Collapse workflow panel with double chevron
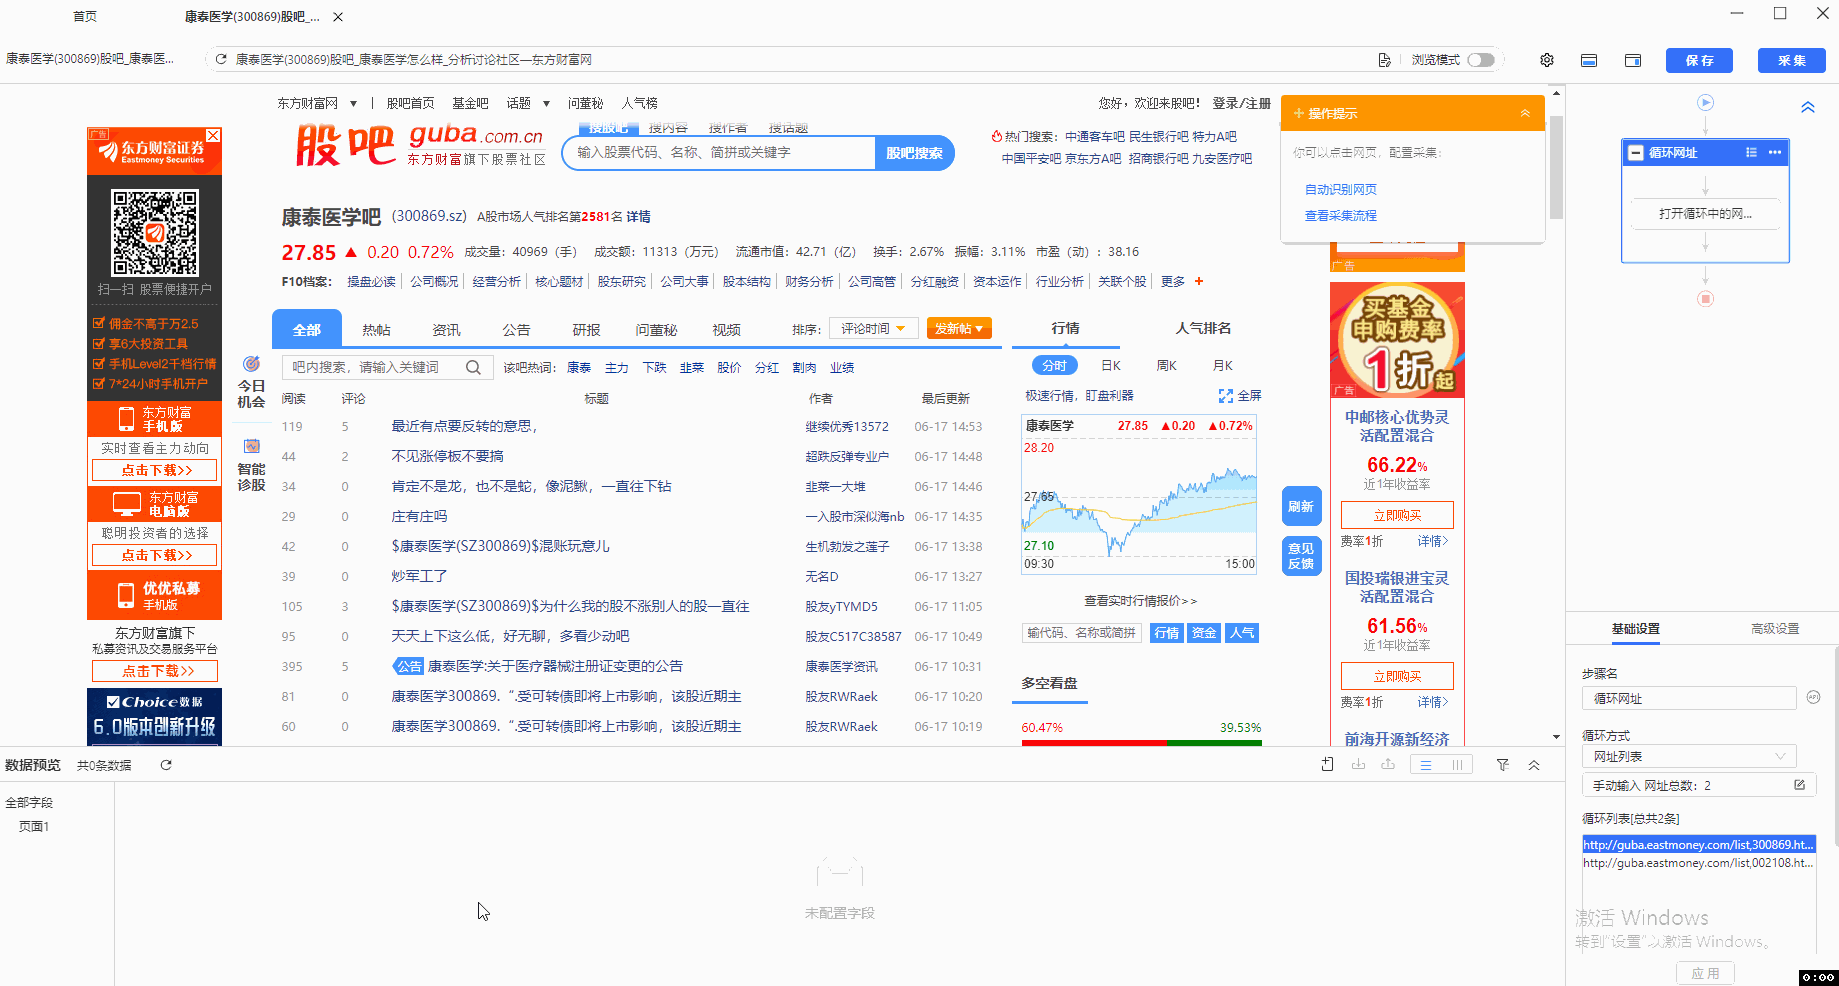Viewport: 1839px width, 986px height. pos(1808,107)
